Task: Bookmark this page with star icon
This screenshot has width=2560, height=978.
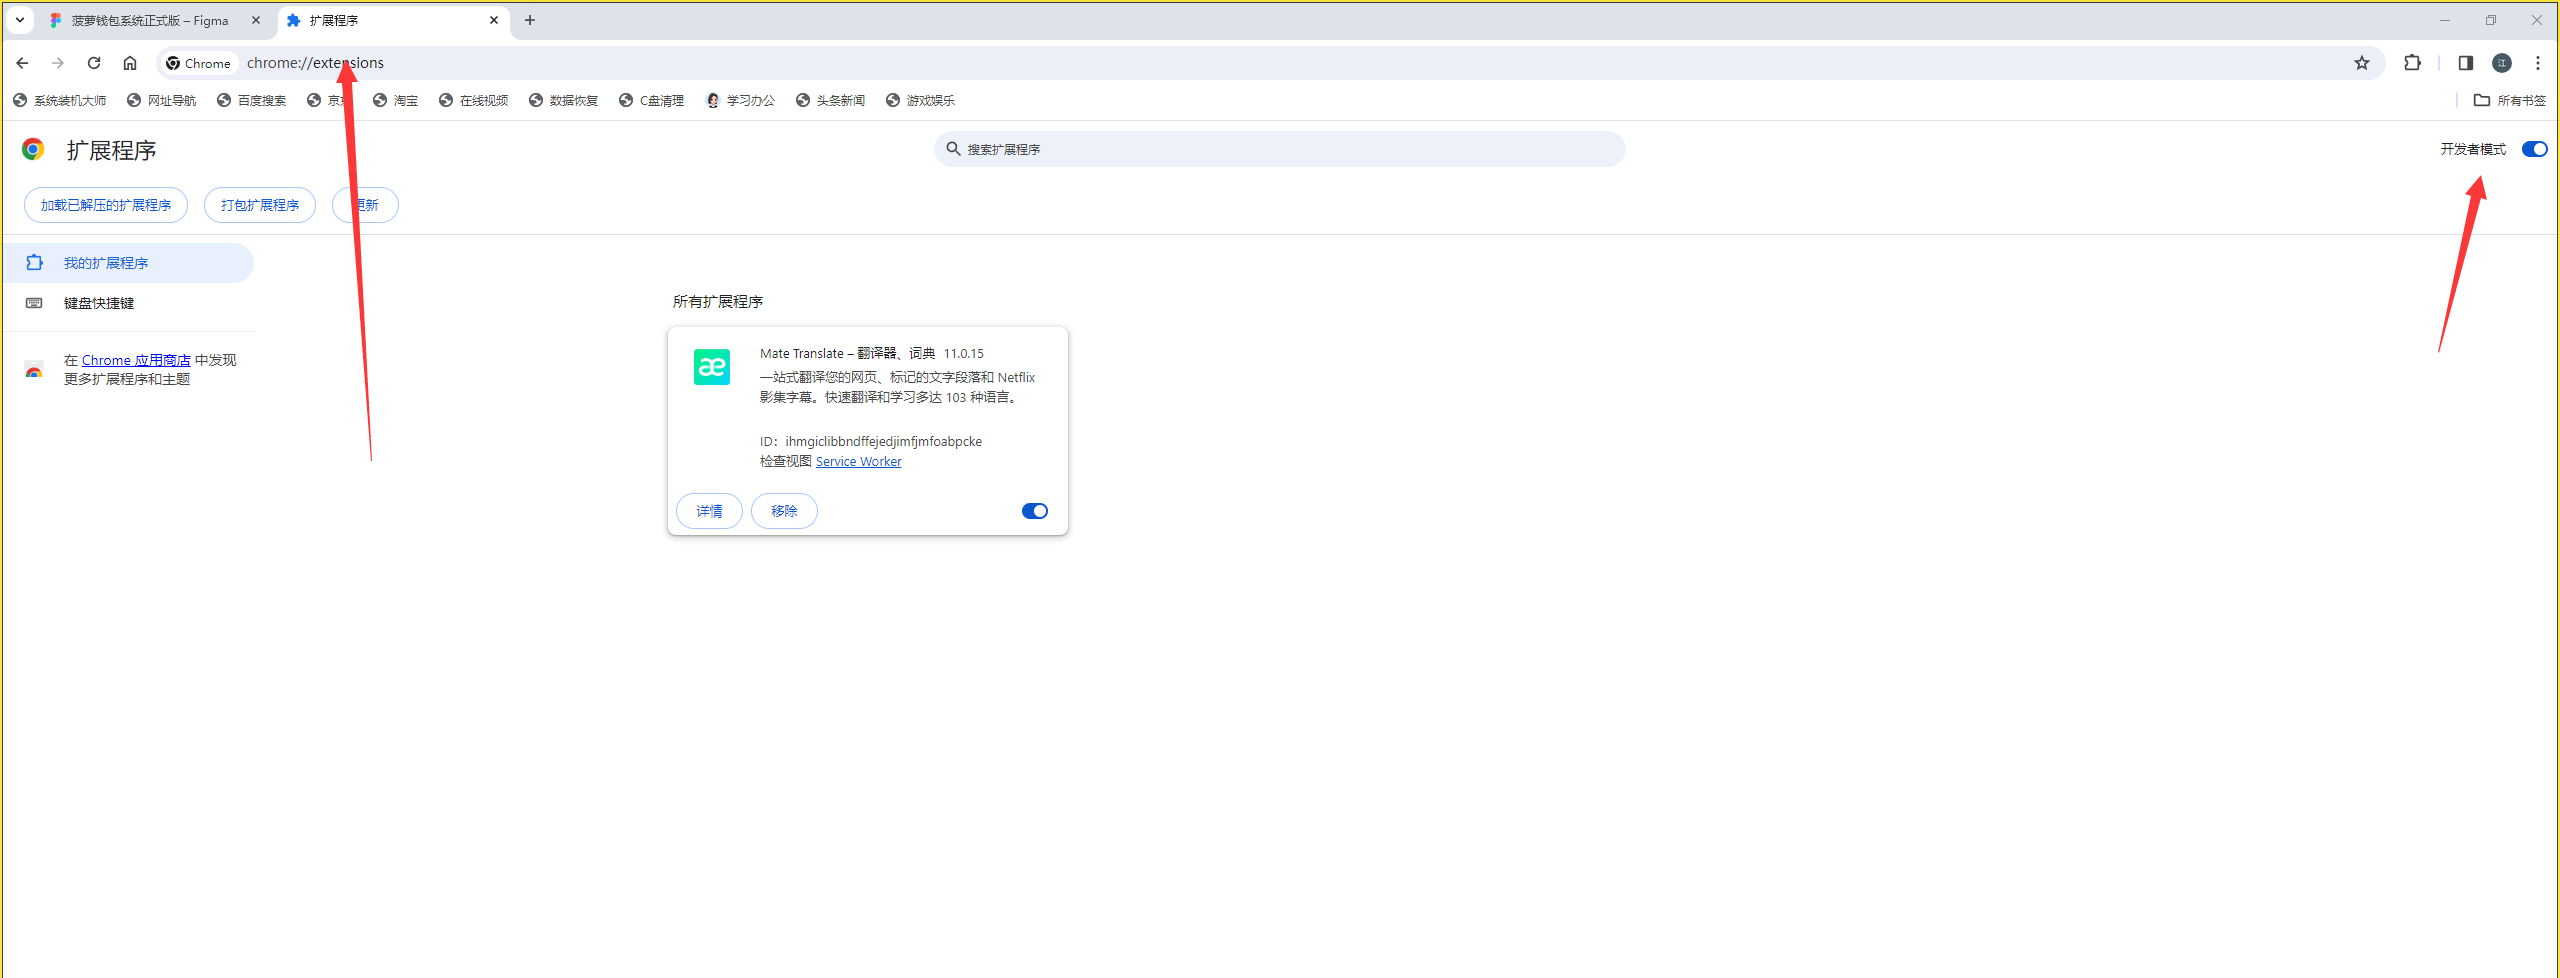Action: (x=2362, y=63)
